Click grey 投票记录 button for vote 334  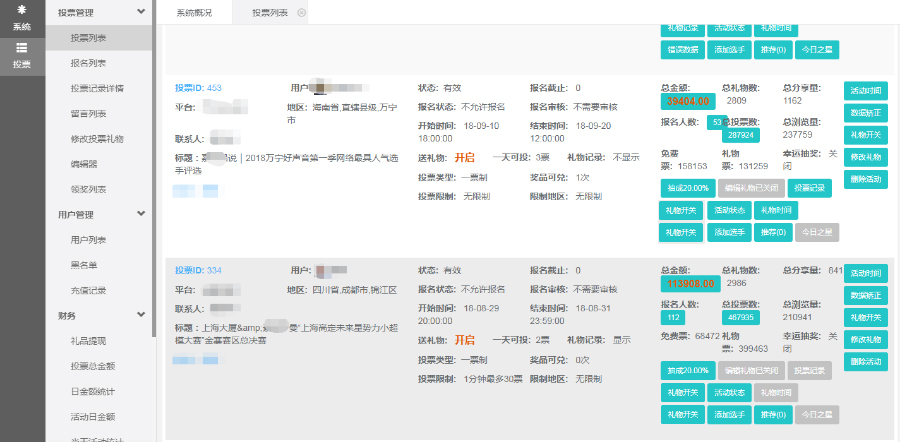tap(809, 370)
